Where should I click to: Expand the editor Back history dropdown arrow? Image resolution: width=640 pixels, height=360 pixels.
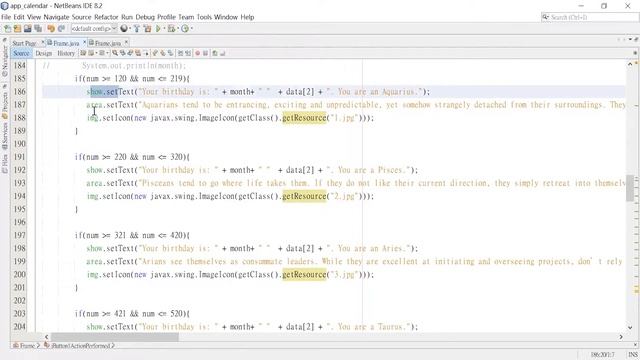point(96,53)
